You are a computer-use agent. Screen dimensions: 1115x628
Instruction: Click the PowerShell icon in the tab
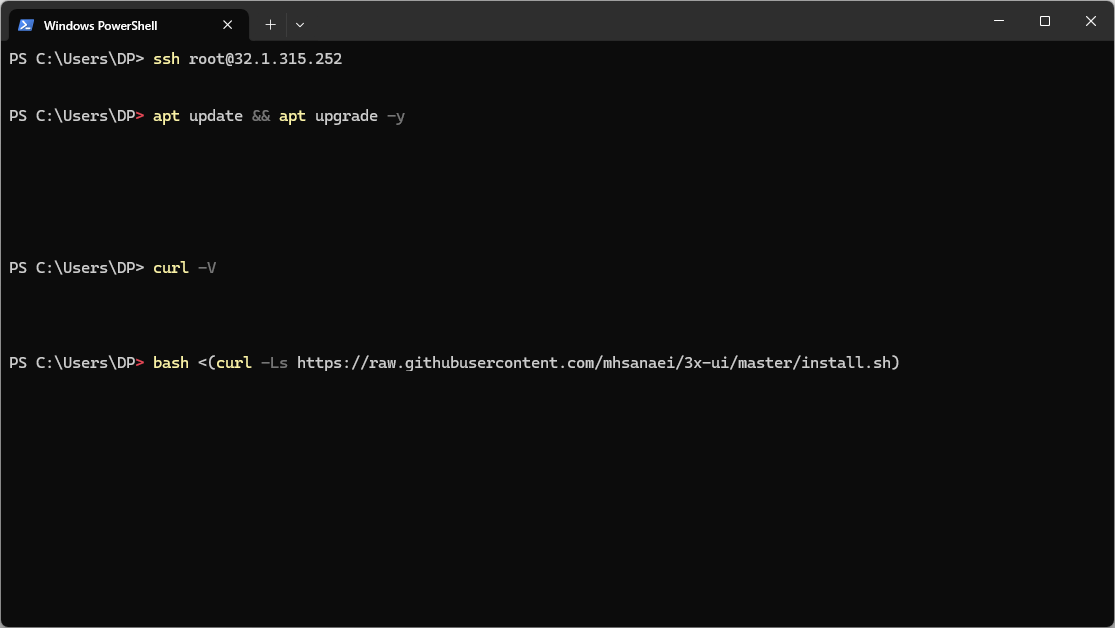click(x=26, y=25)
